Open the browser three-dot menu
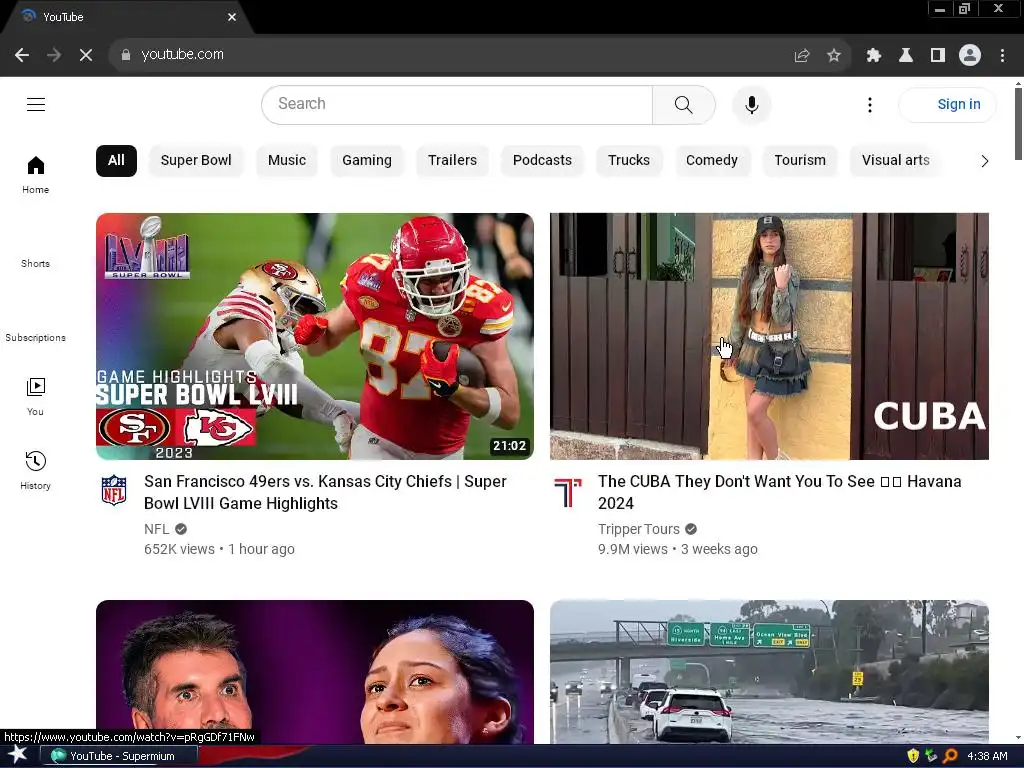 coord(1002,56)
